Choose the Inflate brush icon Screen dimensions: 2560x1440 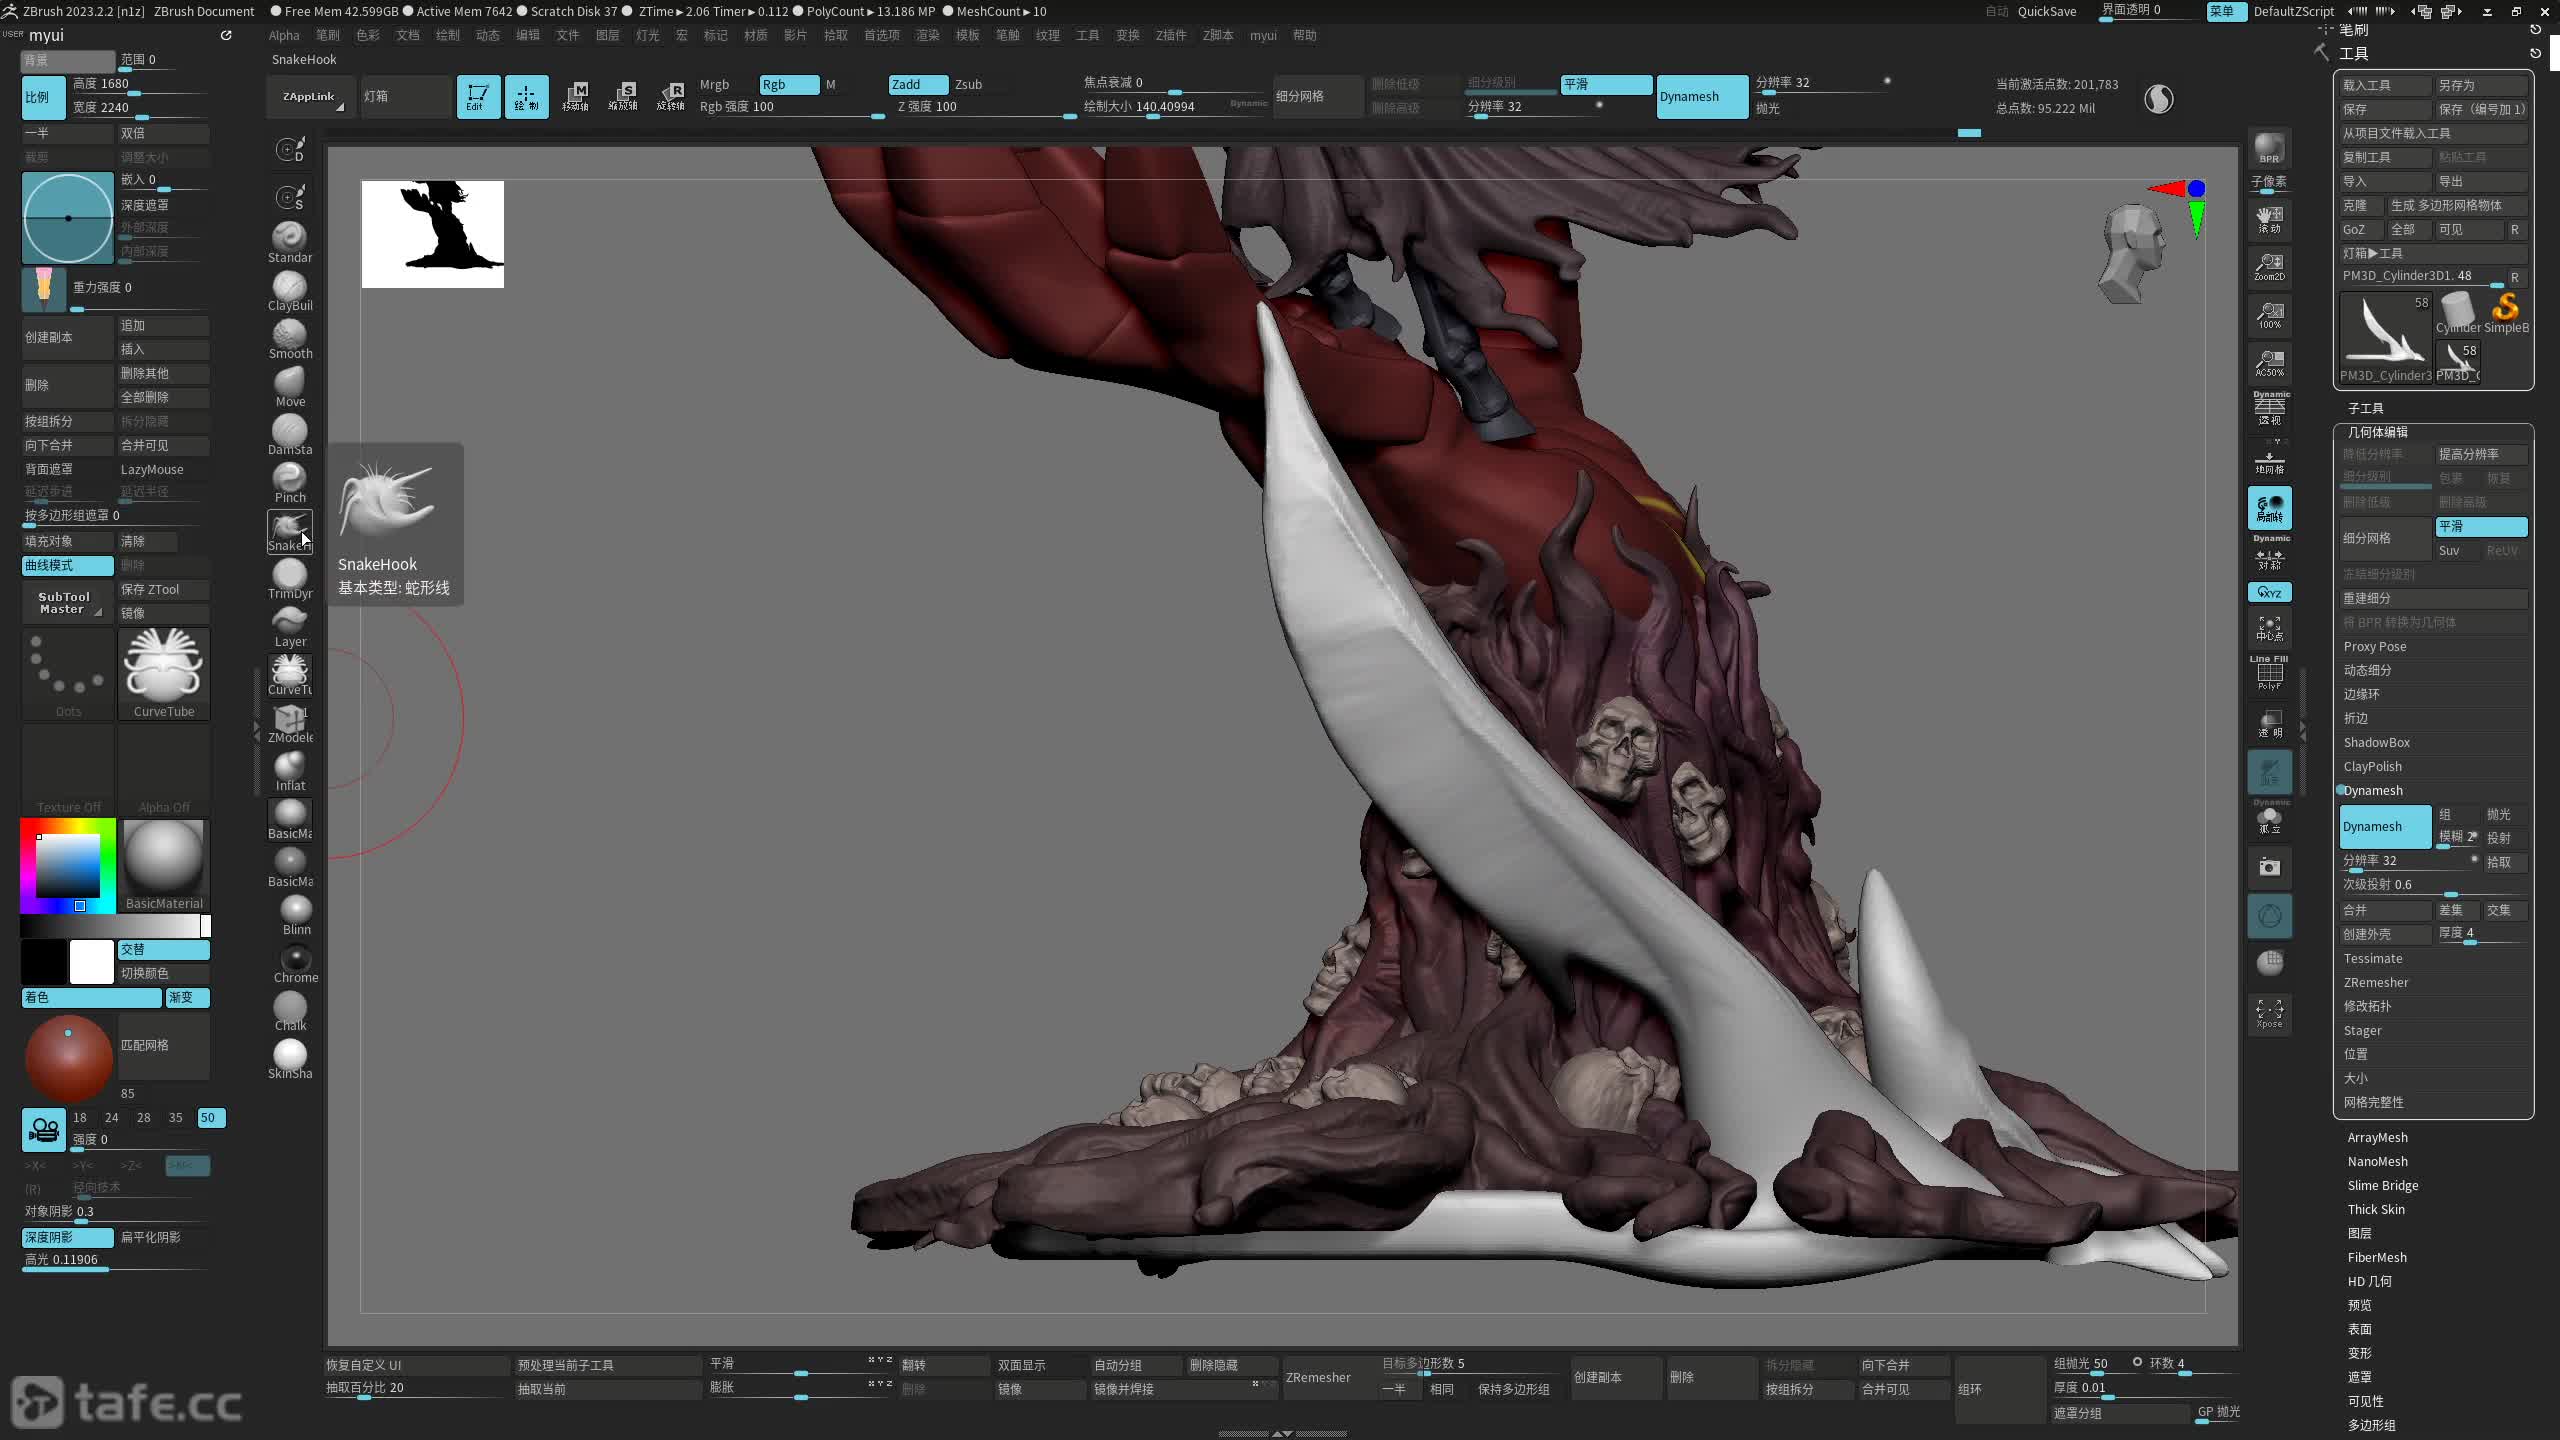pyautogui.click(x=289, y=768)
